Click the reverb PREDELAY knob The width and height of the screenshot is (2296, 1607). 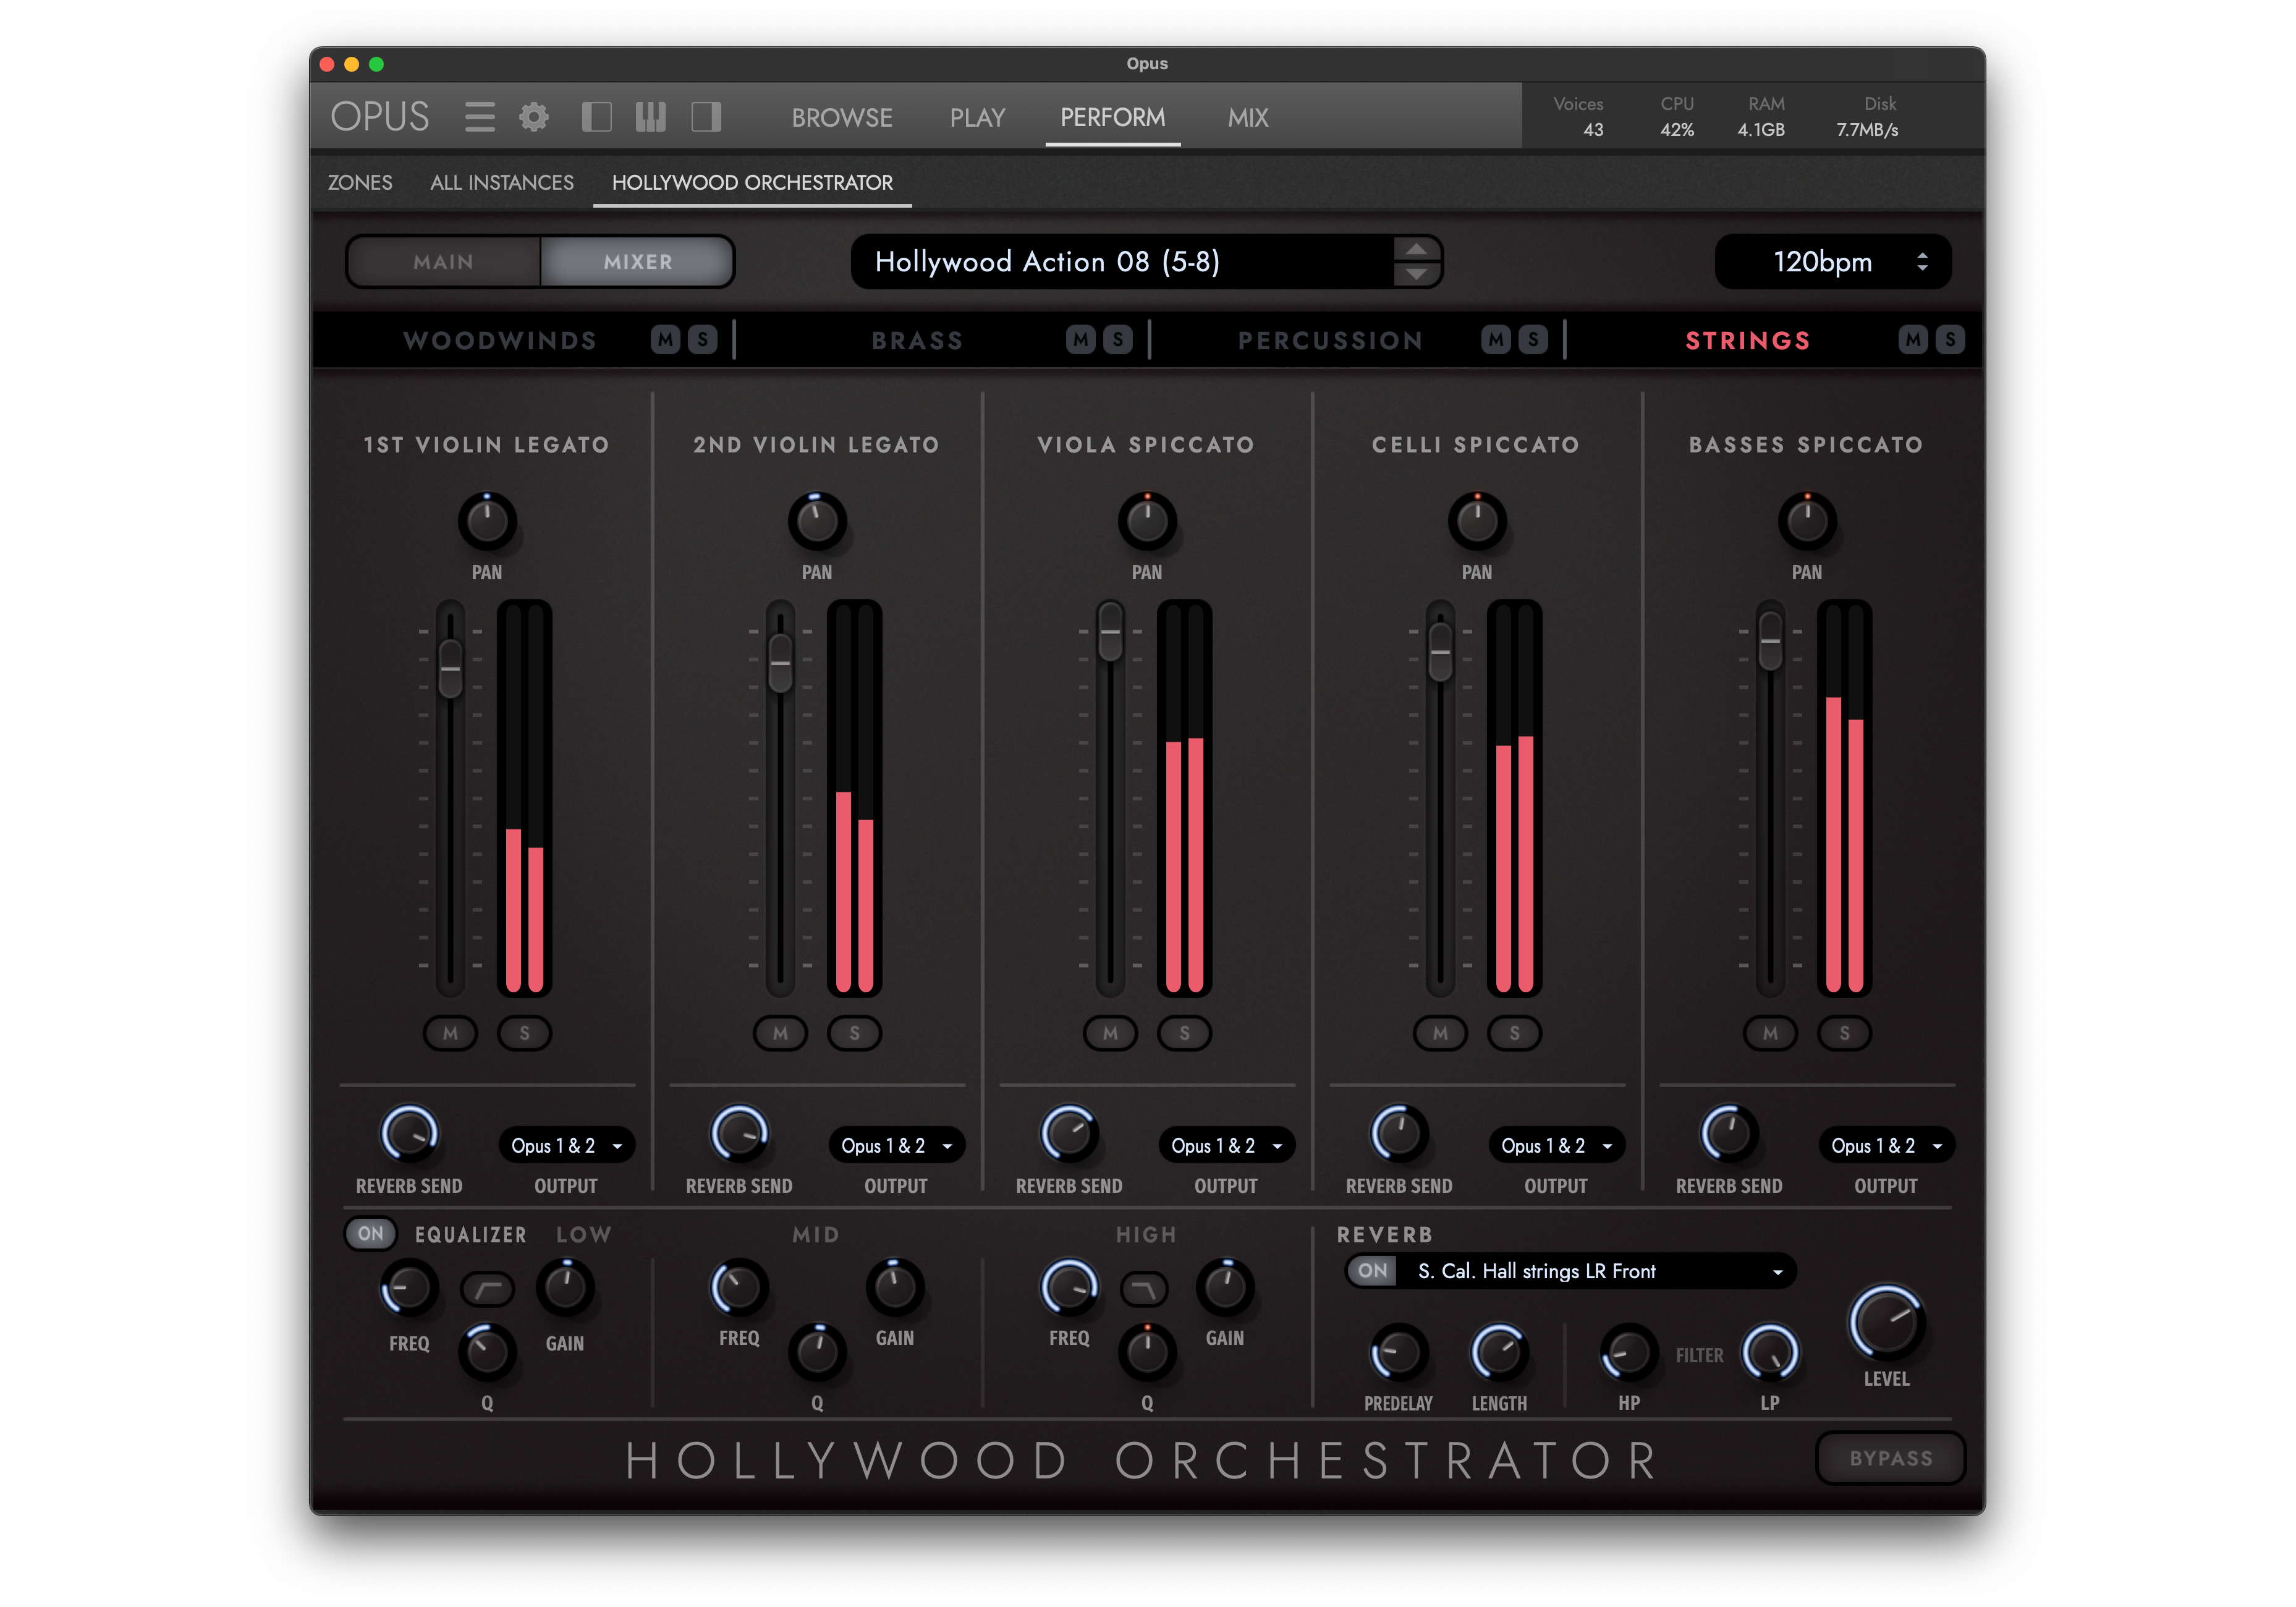(x=1398, y=1353)
